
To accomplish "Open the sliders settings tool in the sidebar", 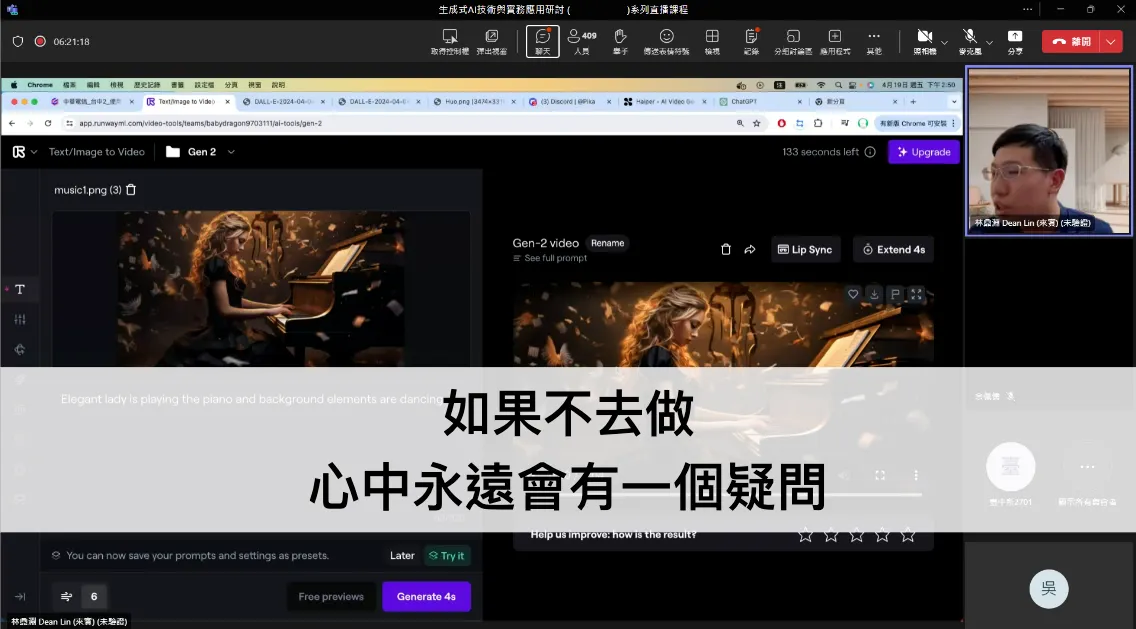I will click(20, 319).
